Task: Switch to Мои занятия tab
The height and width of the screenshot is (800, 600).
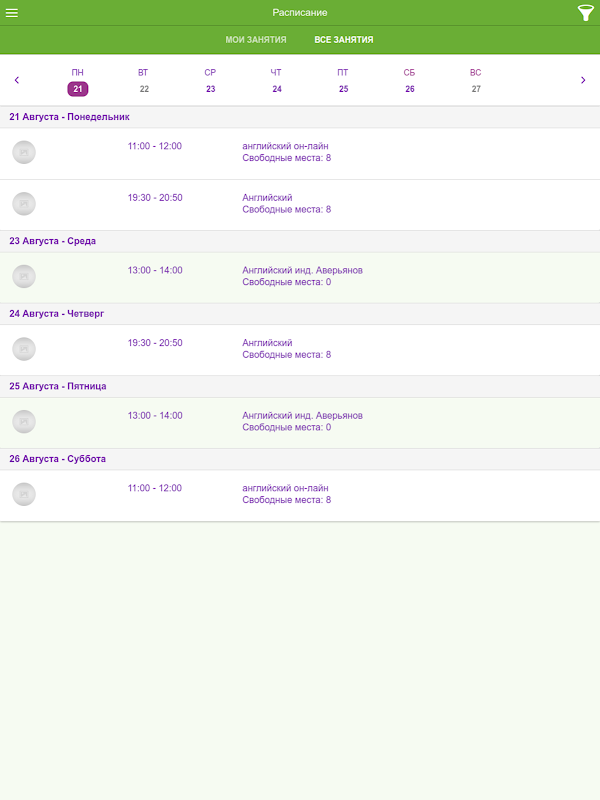Action: (x=256, y=39)
